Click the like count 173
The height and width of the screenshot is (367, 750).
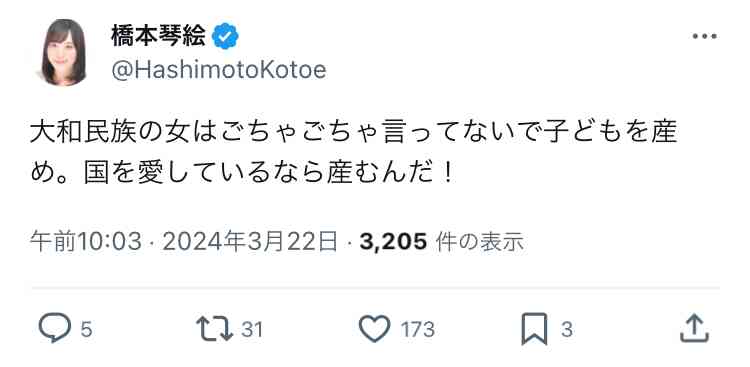pyautogui.click(x=418, y=330)
